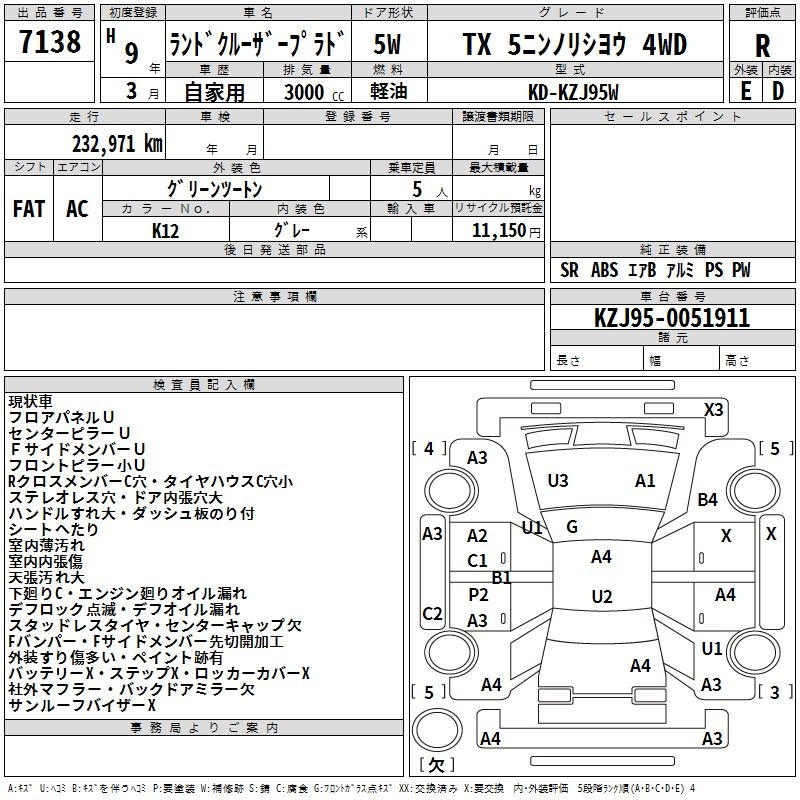
Task: Select the B4 mark on the fender
Action: click(708, 500)
